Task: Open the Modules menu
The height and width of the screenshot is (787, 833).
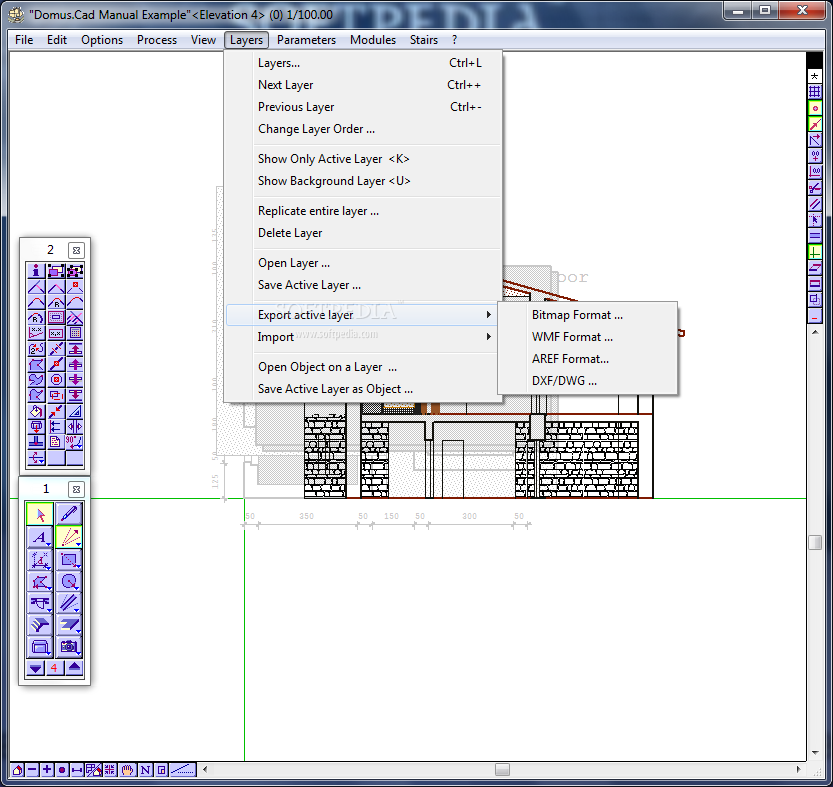Action: point(372,40)
